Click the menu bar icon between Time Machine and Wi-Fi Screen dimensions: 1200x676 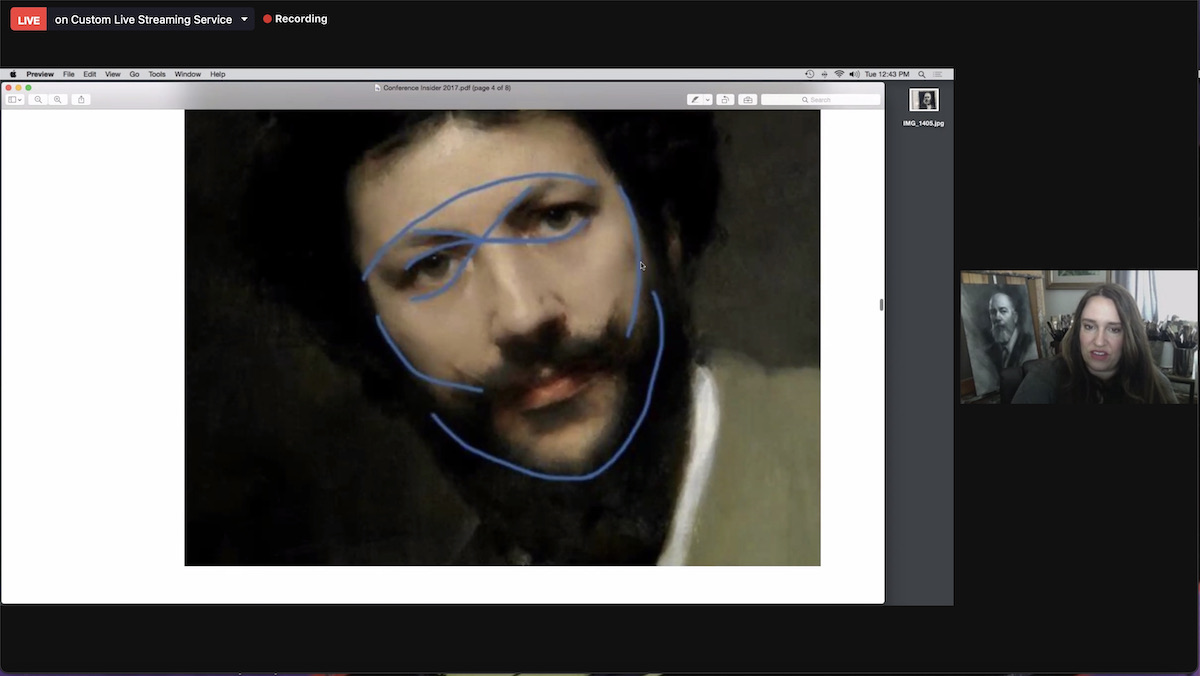tap(824, 74)
